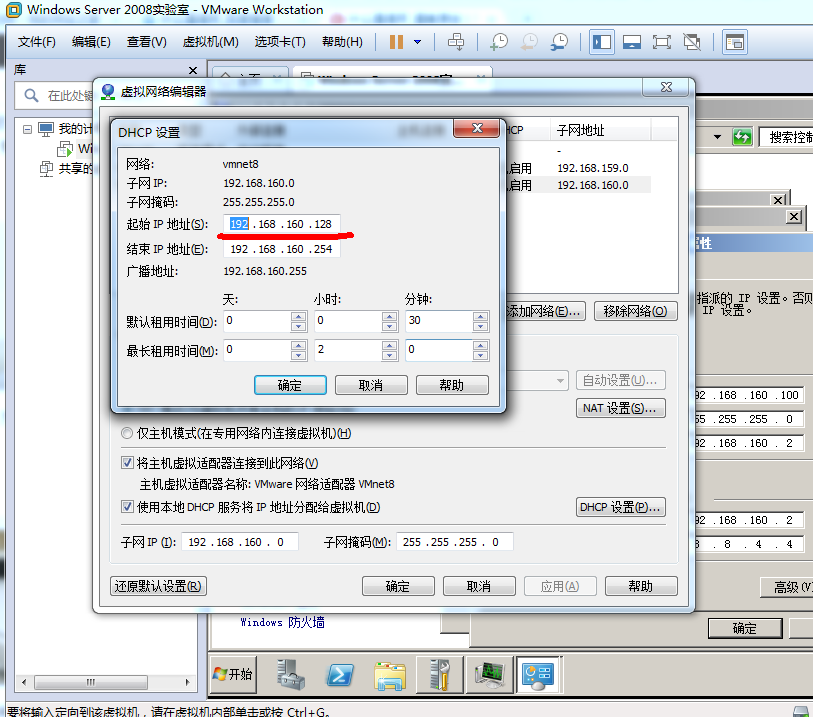Open the network monitor taskbar icon

click(489, 674)
